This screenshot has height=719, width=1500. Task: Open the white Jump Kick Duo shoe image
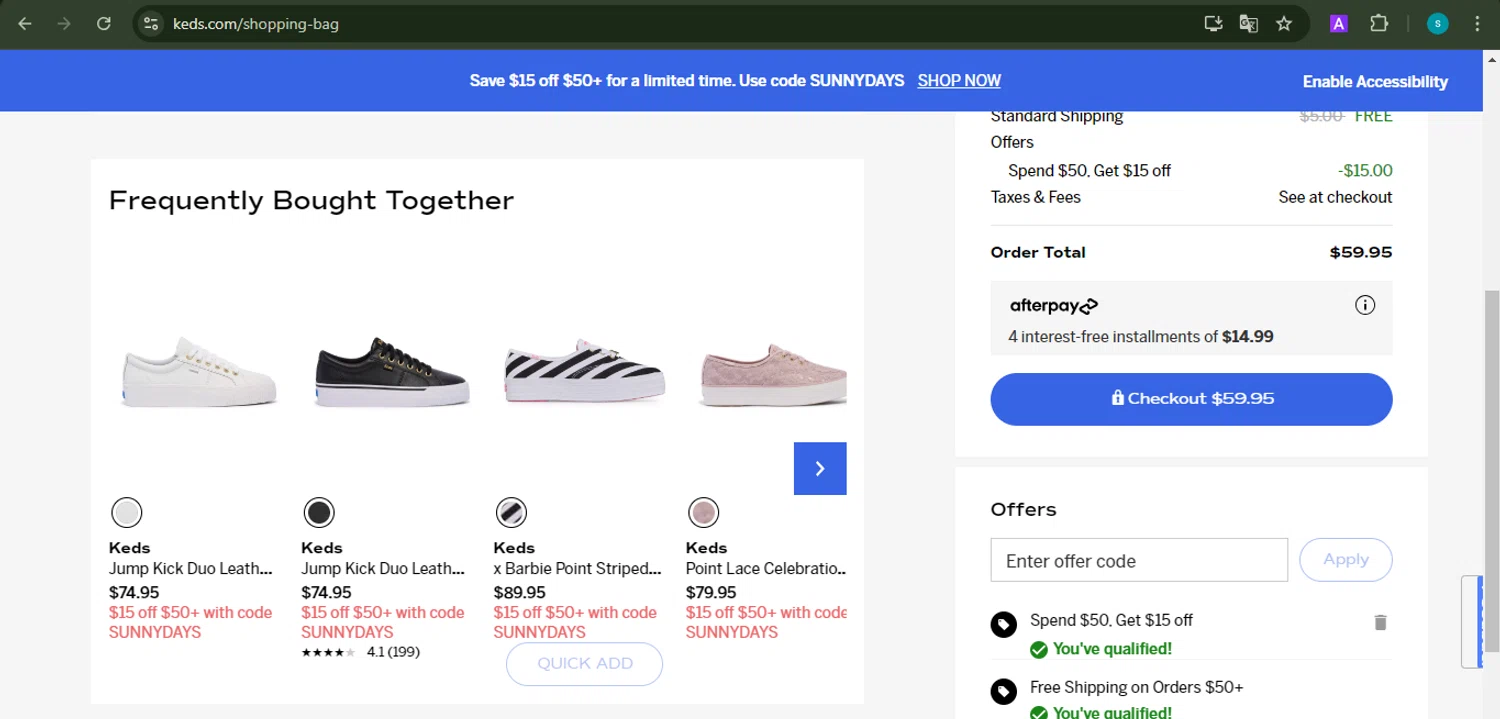(199, 371)
